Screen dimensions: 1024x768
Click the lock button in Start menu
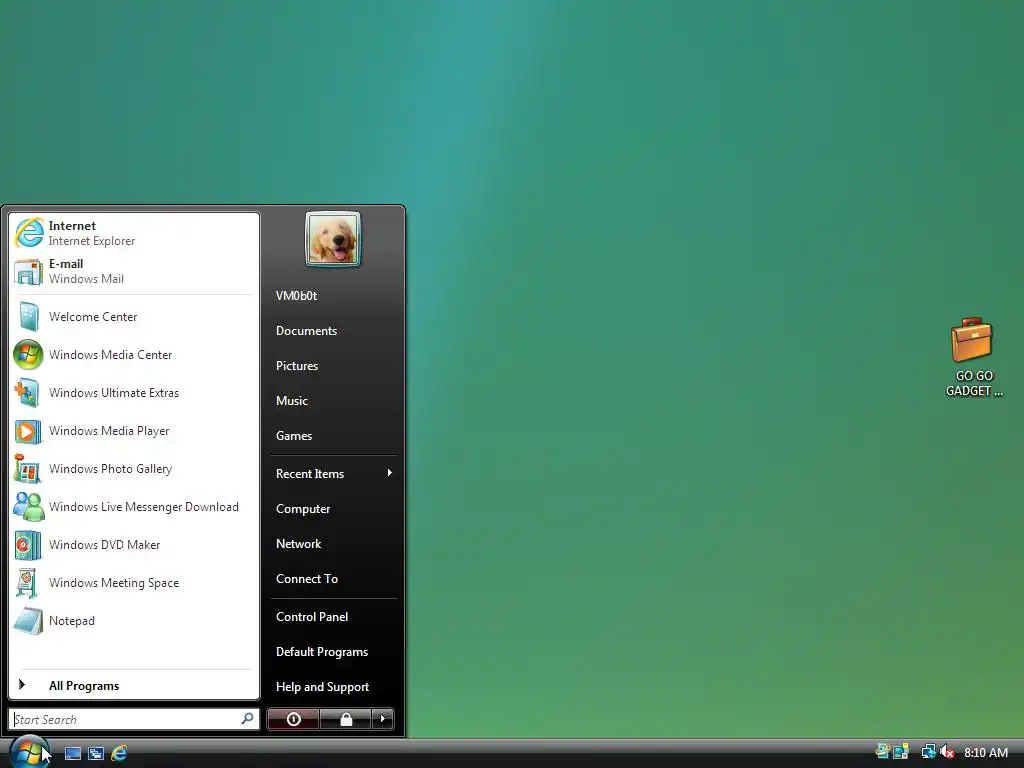click(x=346, y=719)
